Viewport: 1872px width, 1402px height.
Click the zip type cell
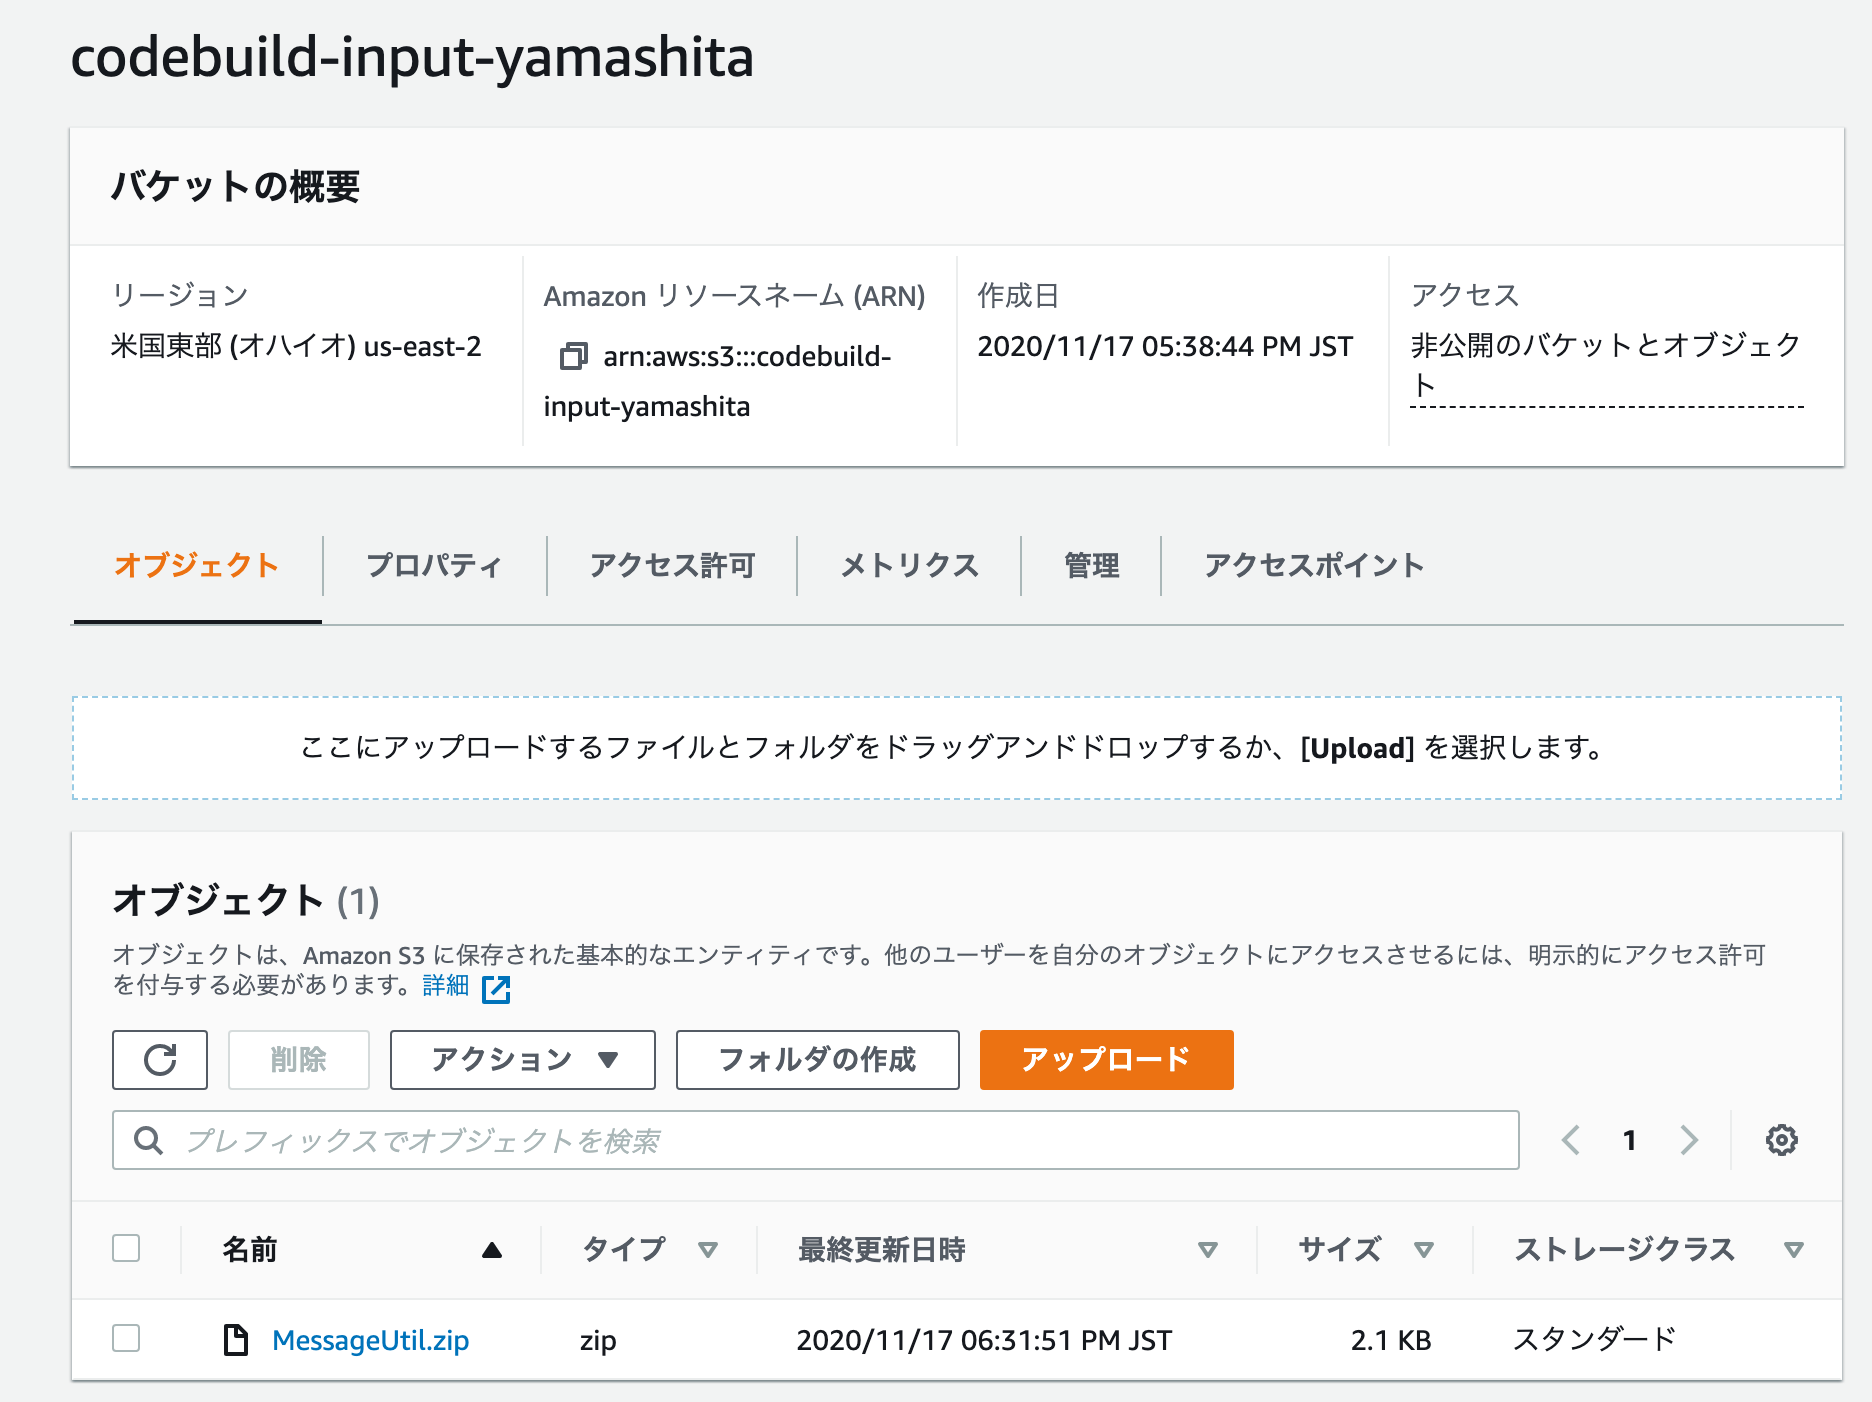click(x=598, y=1341)
